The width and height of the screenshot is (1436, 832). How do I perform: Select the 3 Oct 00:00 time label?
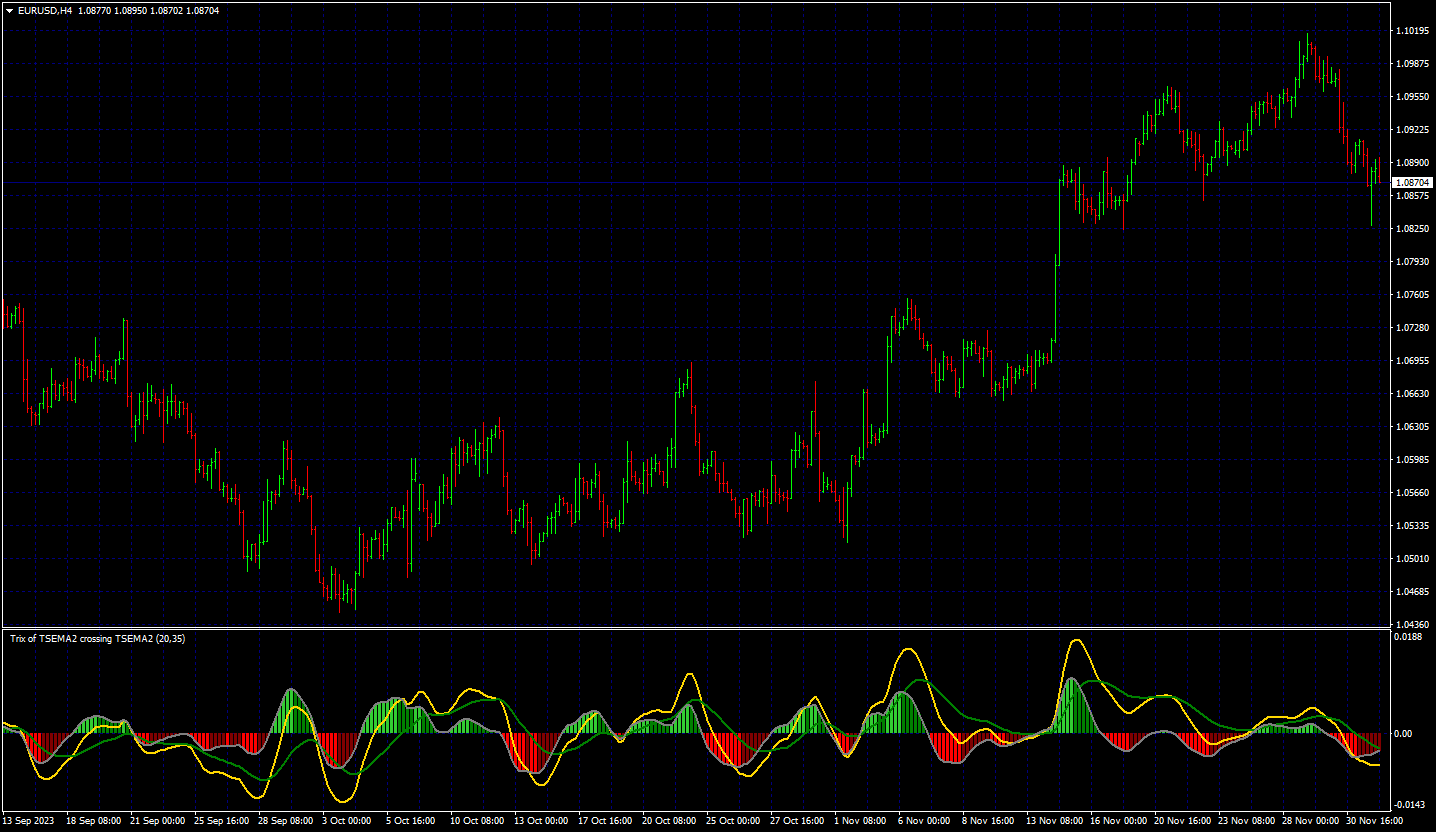click(346, 820)
